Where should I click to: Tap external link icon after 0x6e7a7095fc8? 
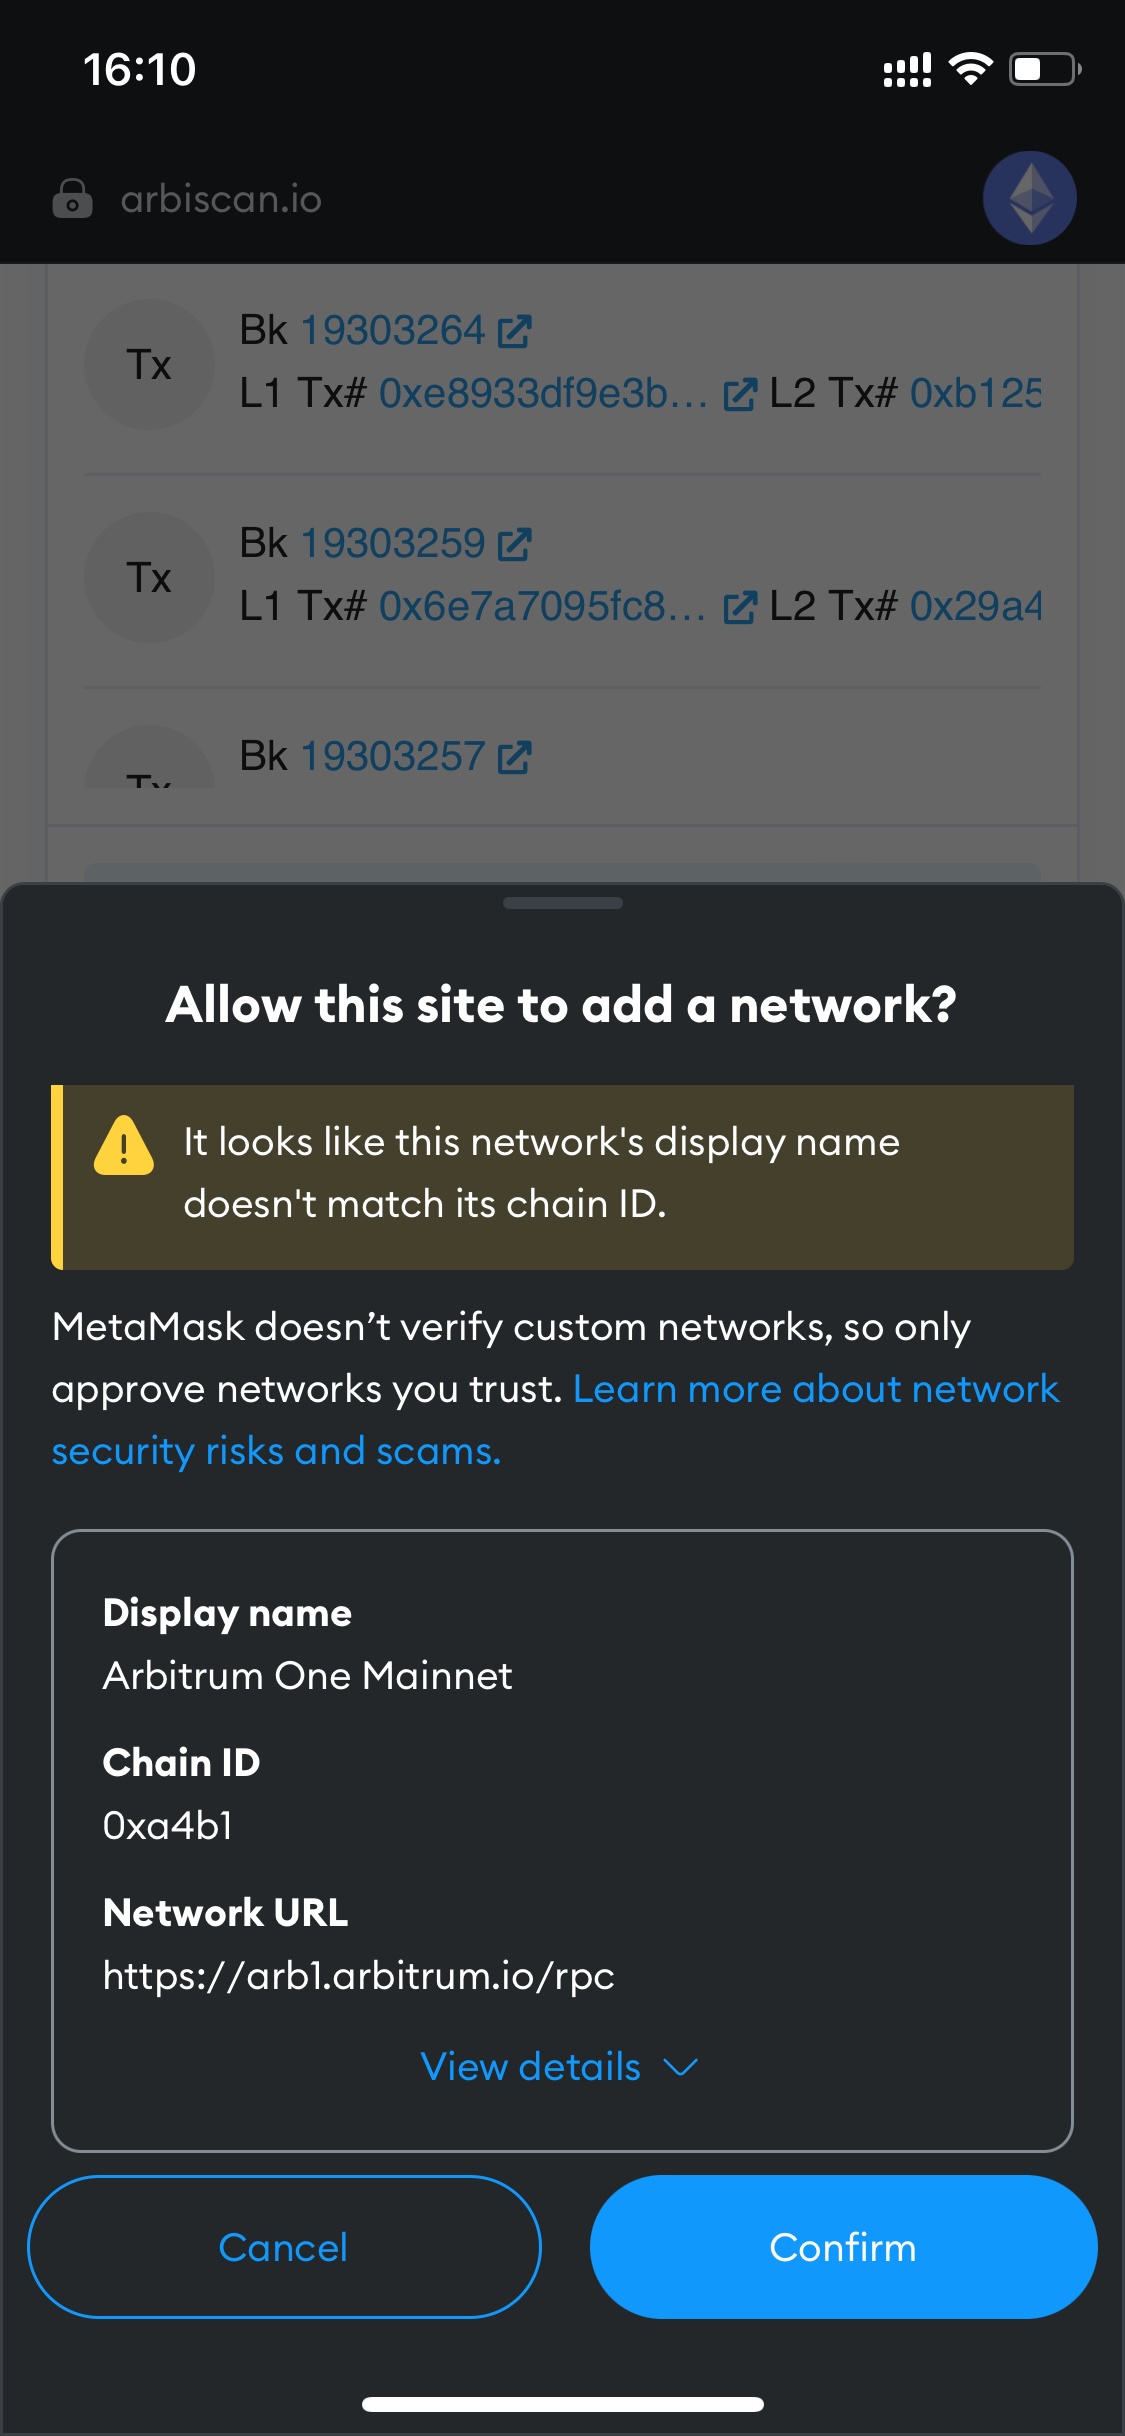click(739, 608)
